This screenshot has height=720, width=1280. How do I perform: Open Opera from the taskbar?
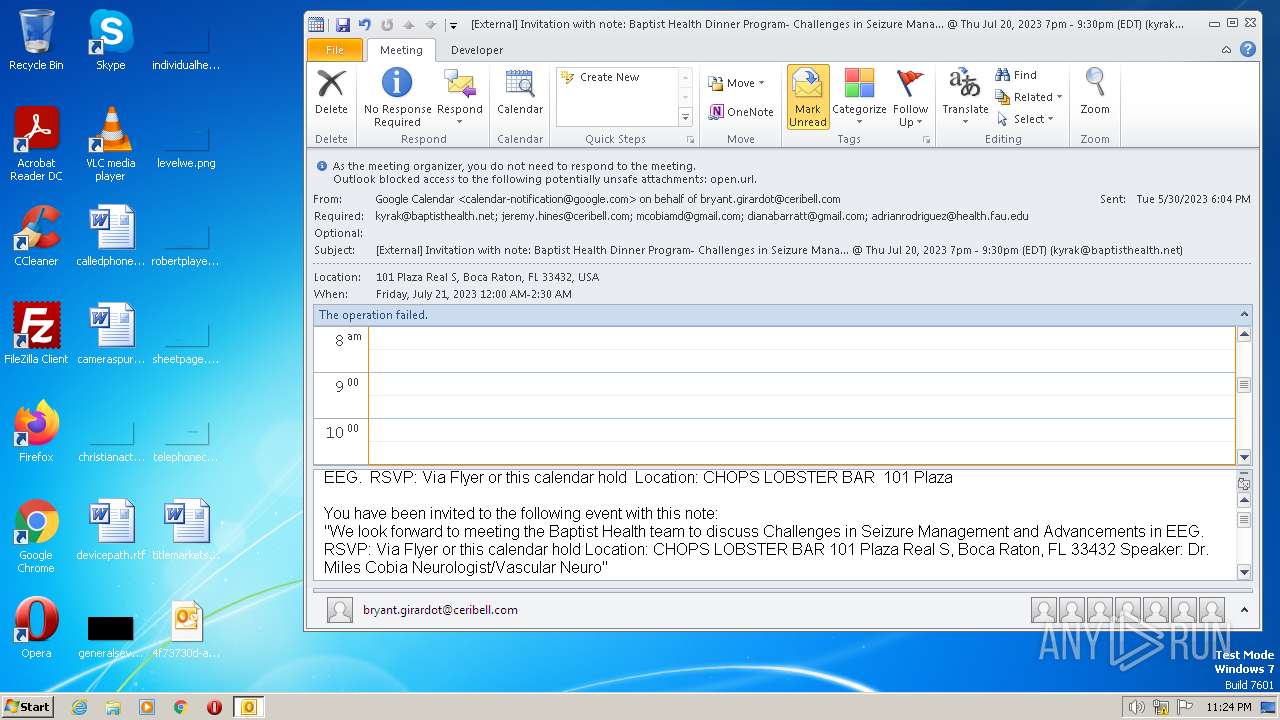(214, 707)
